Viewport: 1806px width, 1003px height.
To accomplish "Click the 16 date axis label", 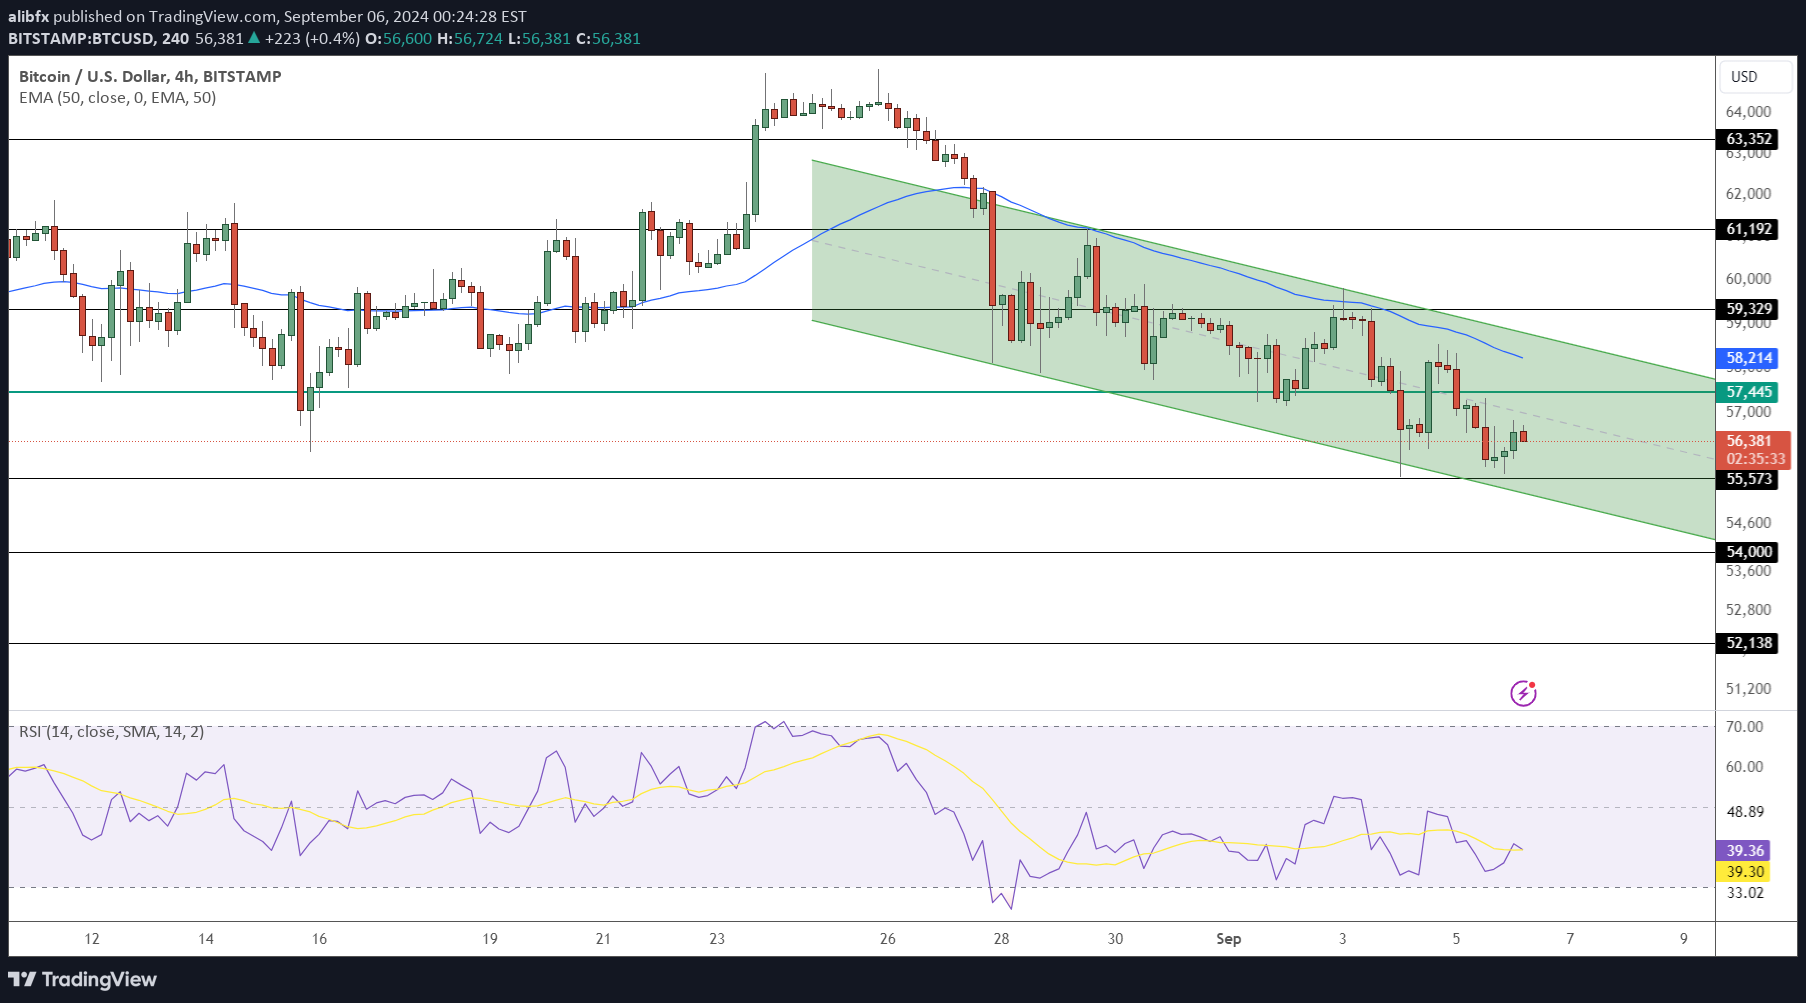I will pyautogui.click(x=319, y=939).
